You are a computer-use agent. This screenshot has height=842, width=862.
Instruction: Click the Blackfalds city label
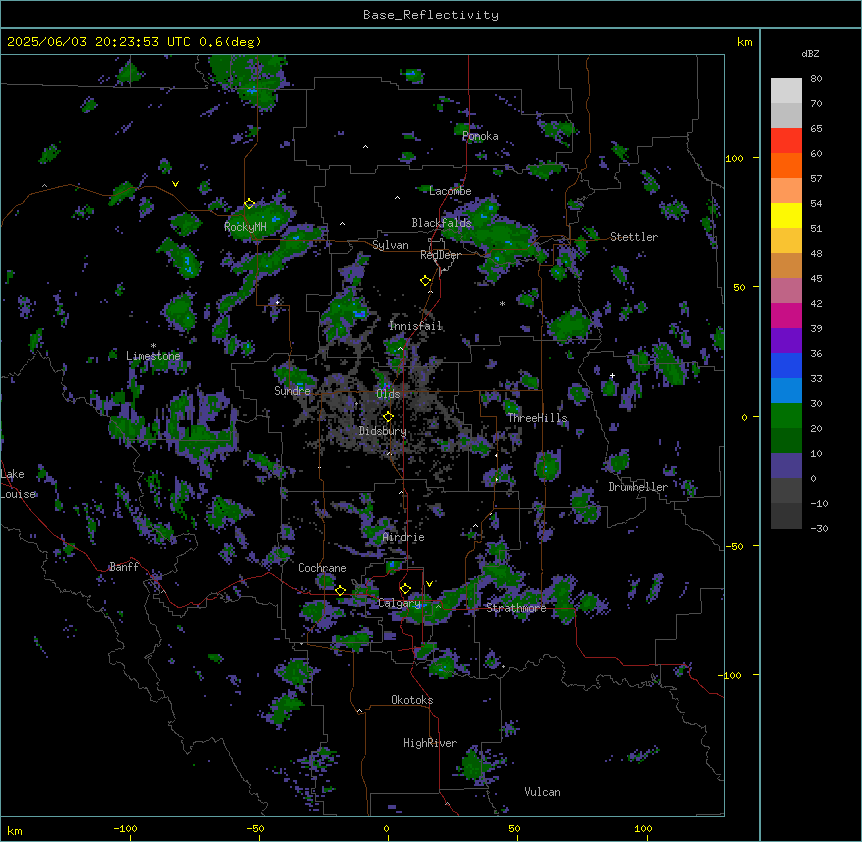(441, 223)
